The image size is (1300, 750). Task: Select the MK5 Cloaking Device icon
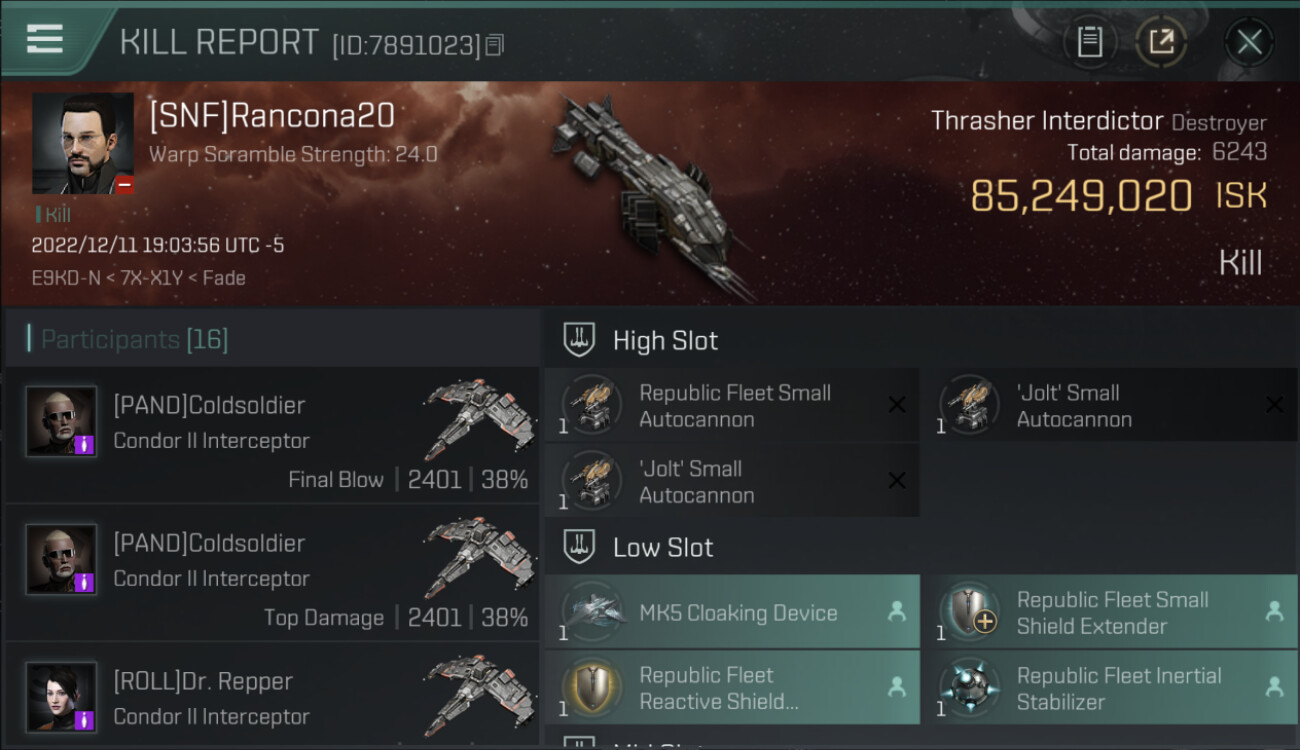pos(592,612)
